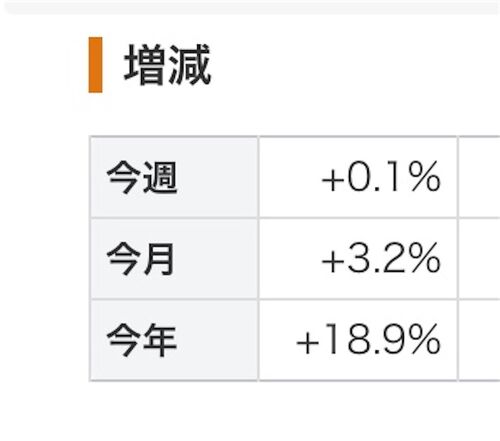Select the +18.9% yearly change value
Viewport: 500px width, 441px height.
click(368, 340)
